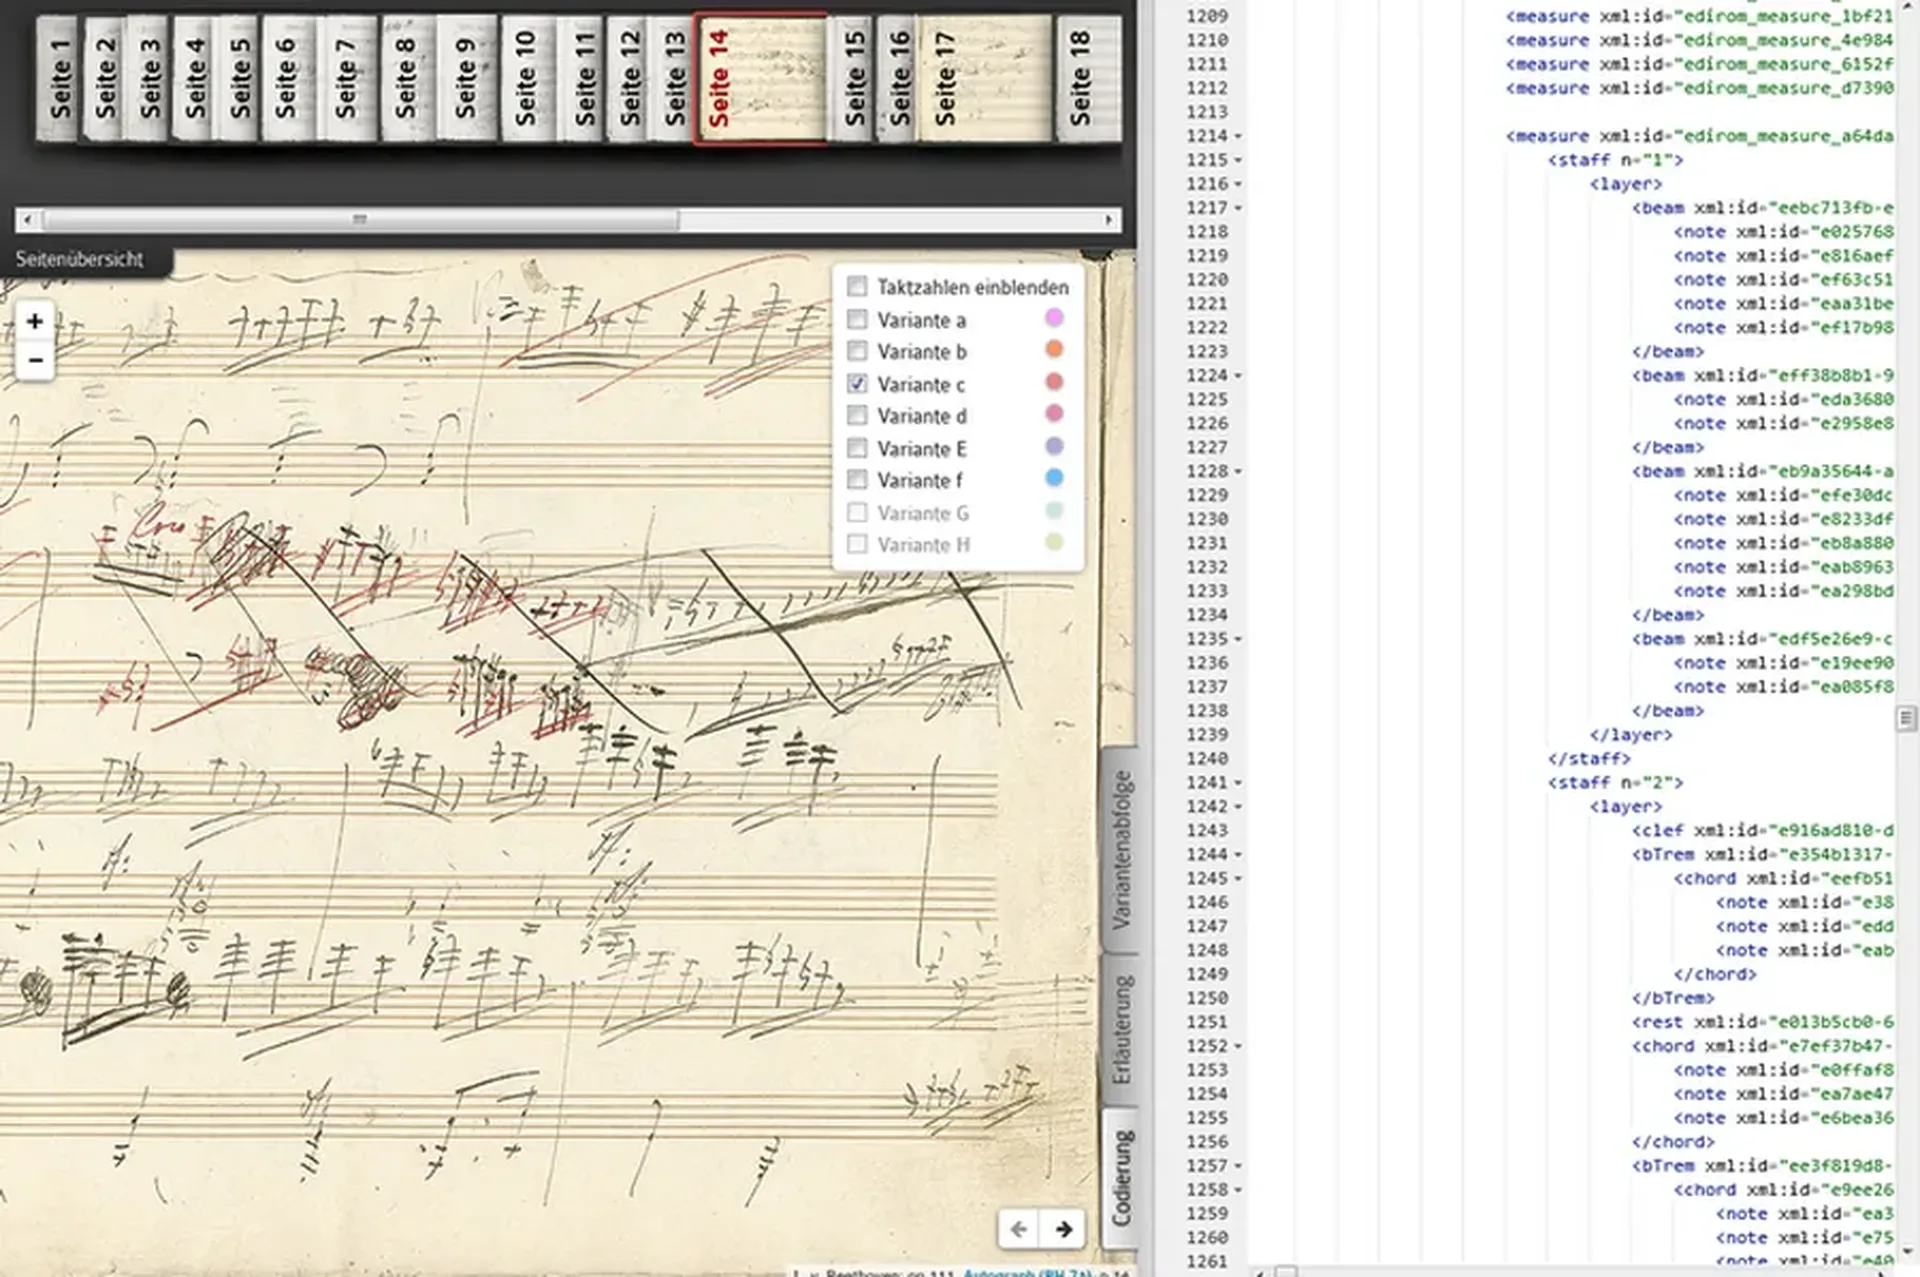Screen dimensions: 1920x1277
Task: Zoom in with the plus button
Action: 35,321
